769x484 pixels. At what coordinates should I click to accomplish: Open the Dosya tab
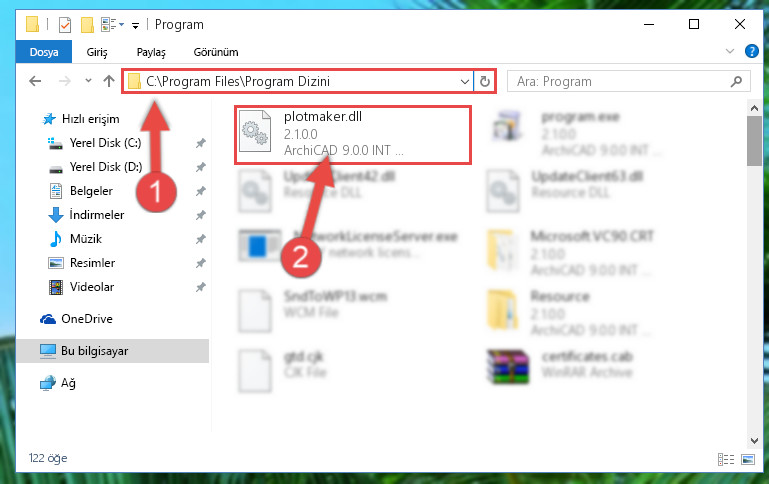coord(44,52)
